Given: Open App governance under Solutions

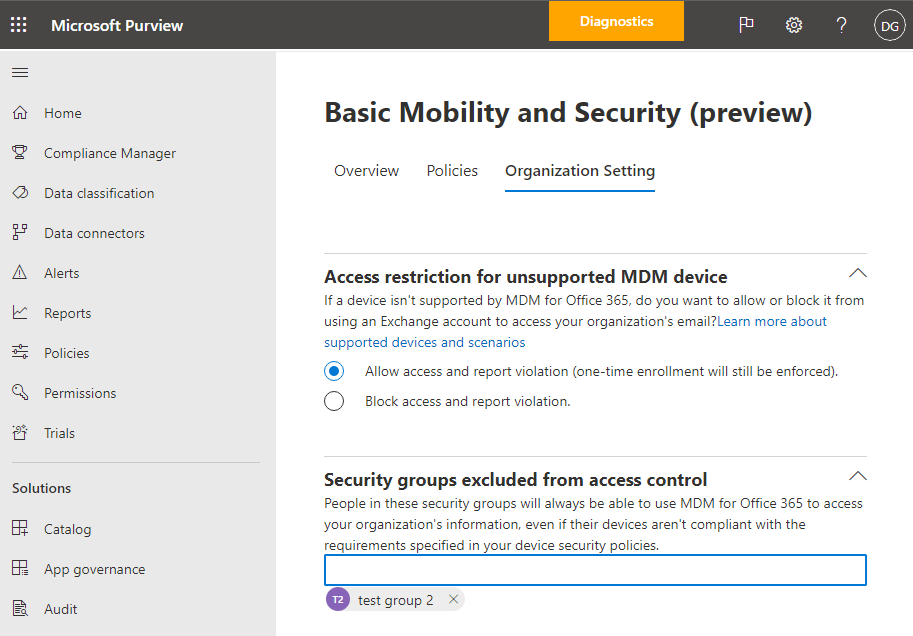Looking at the screenshot, I should tap(95, 570).
